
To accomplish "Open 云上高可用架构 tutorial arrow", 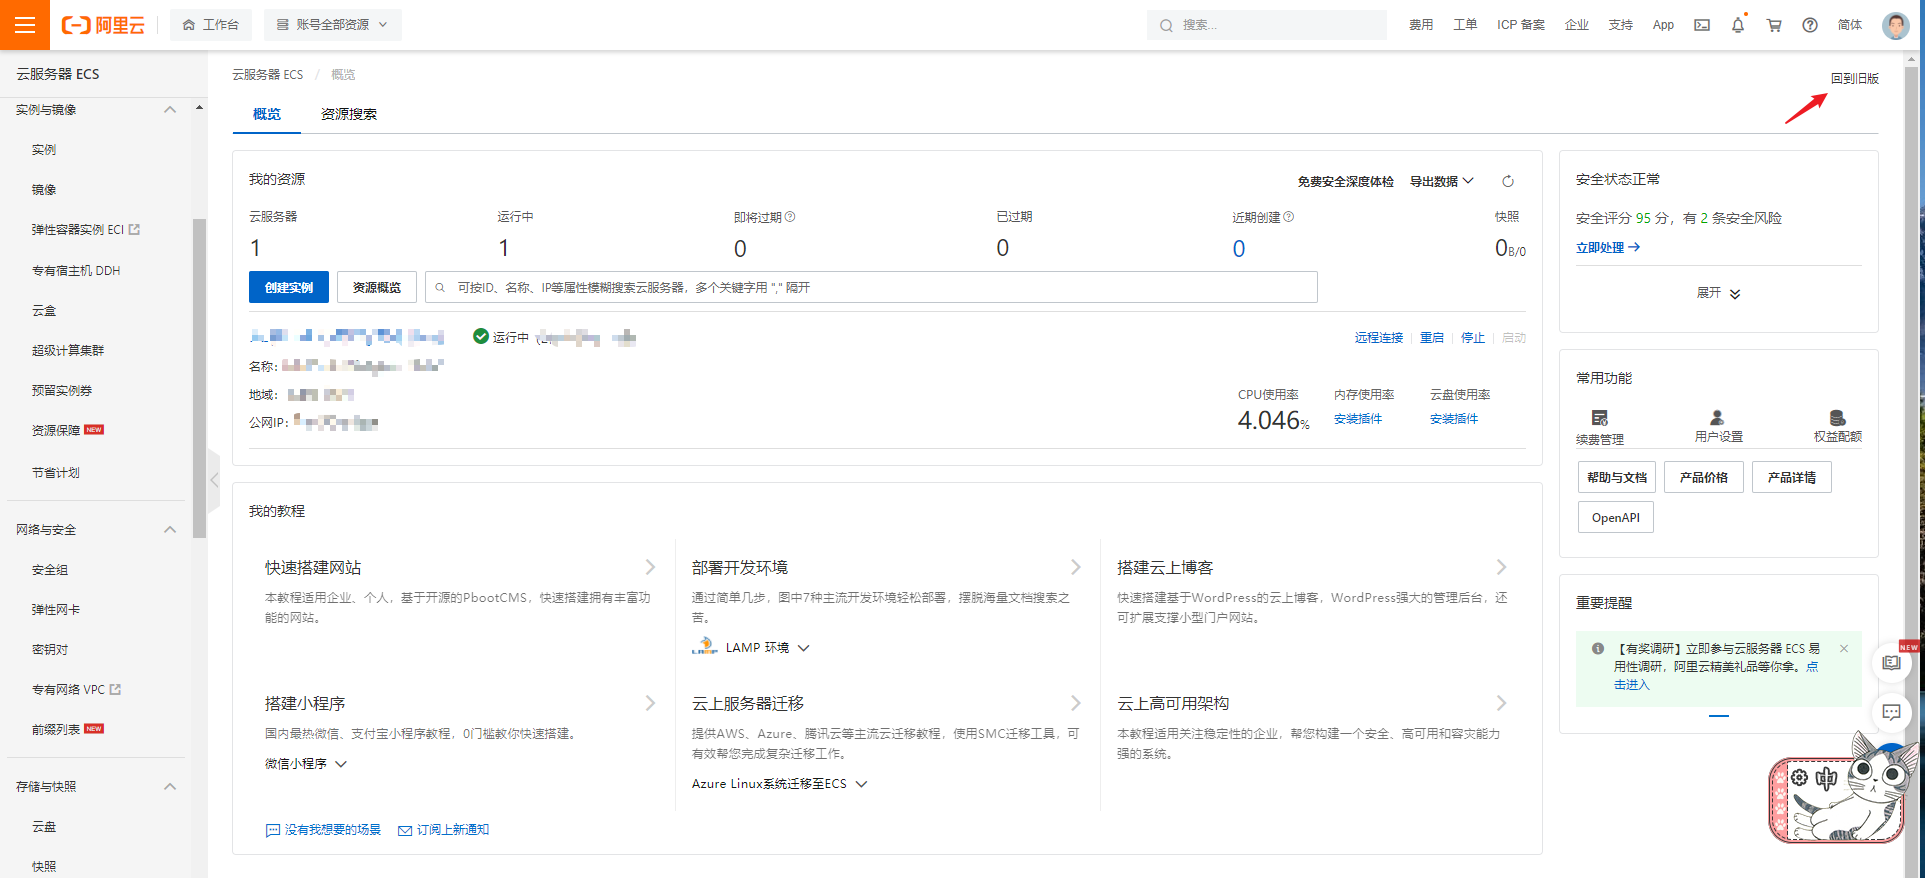I will (x=1501, y=703).
